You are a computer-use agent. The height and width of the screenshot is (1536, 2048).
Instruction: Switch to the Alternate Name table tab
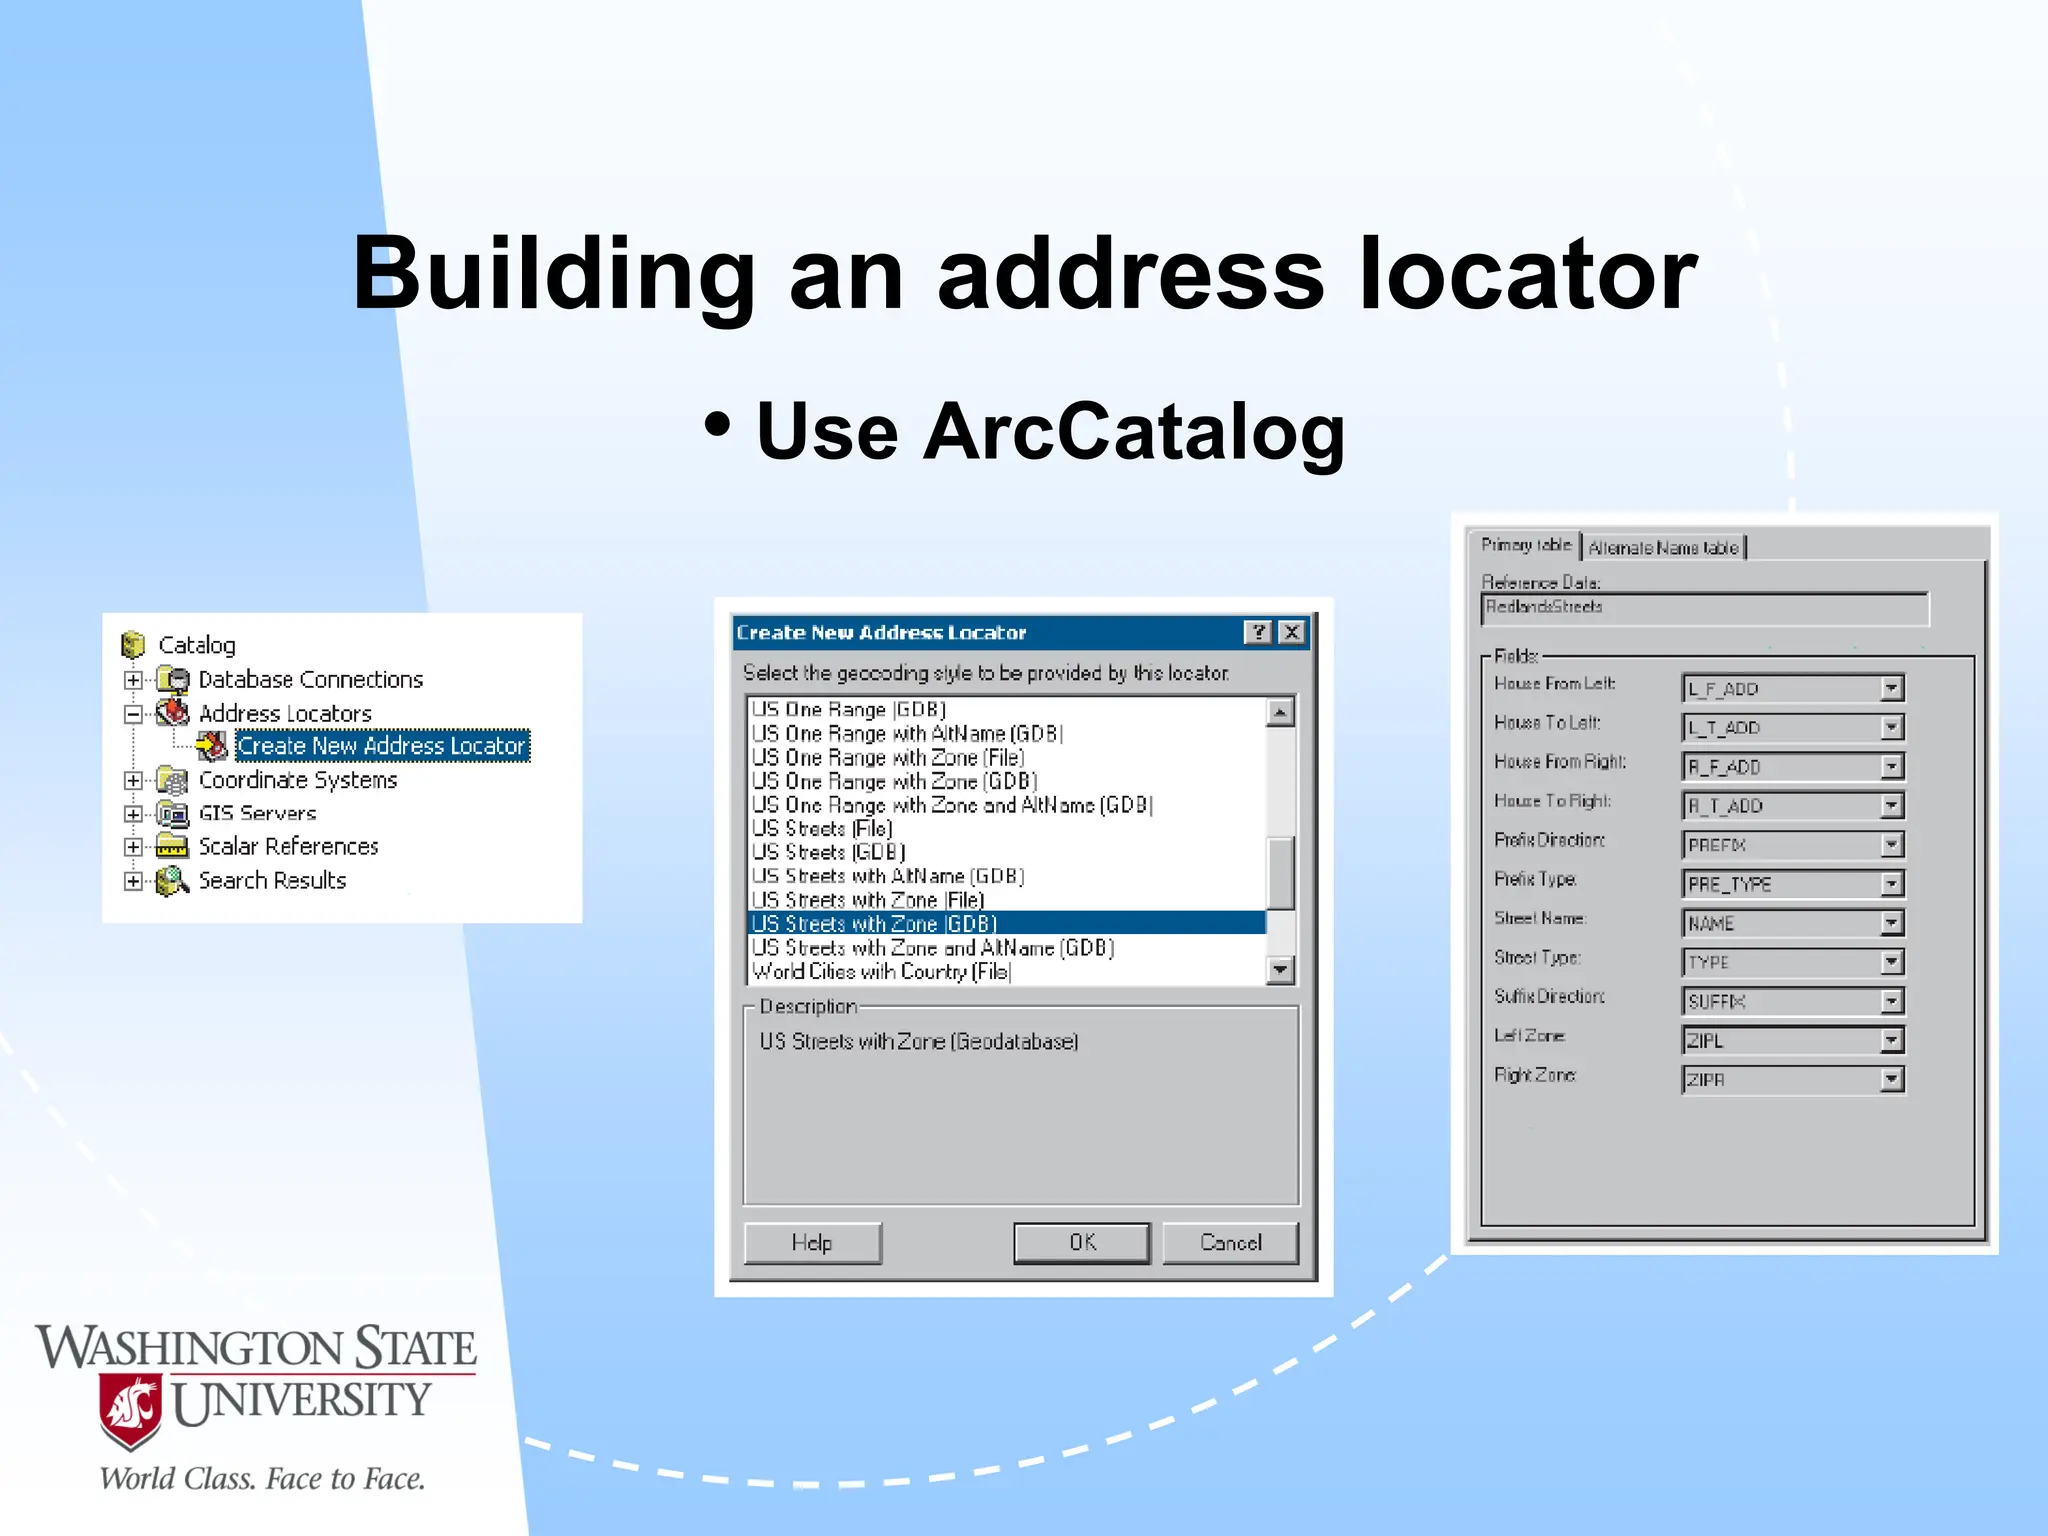(x=1664, y=548)
